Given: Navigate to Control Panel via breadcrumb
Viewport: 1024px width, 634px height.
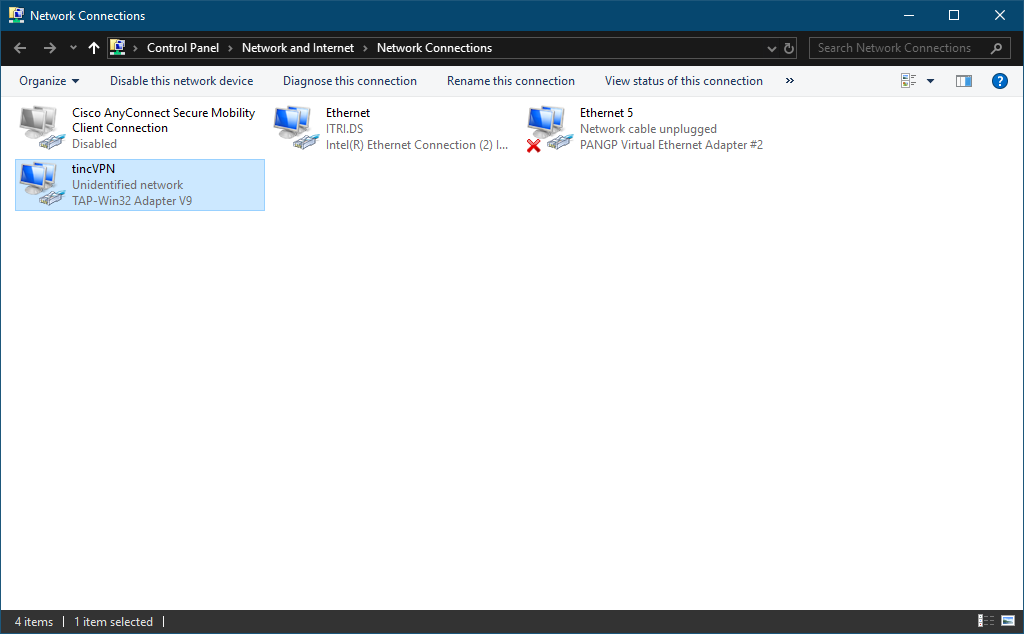Looking at the screenshot, I should pyautogui.click(x=183, y=47).
